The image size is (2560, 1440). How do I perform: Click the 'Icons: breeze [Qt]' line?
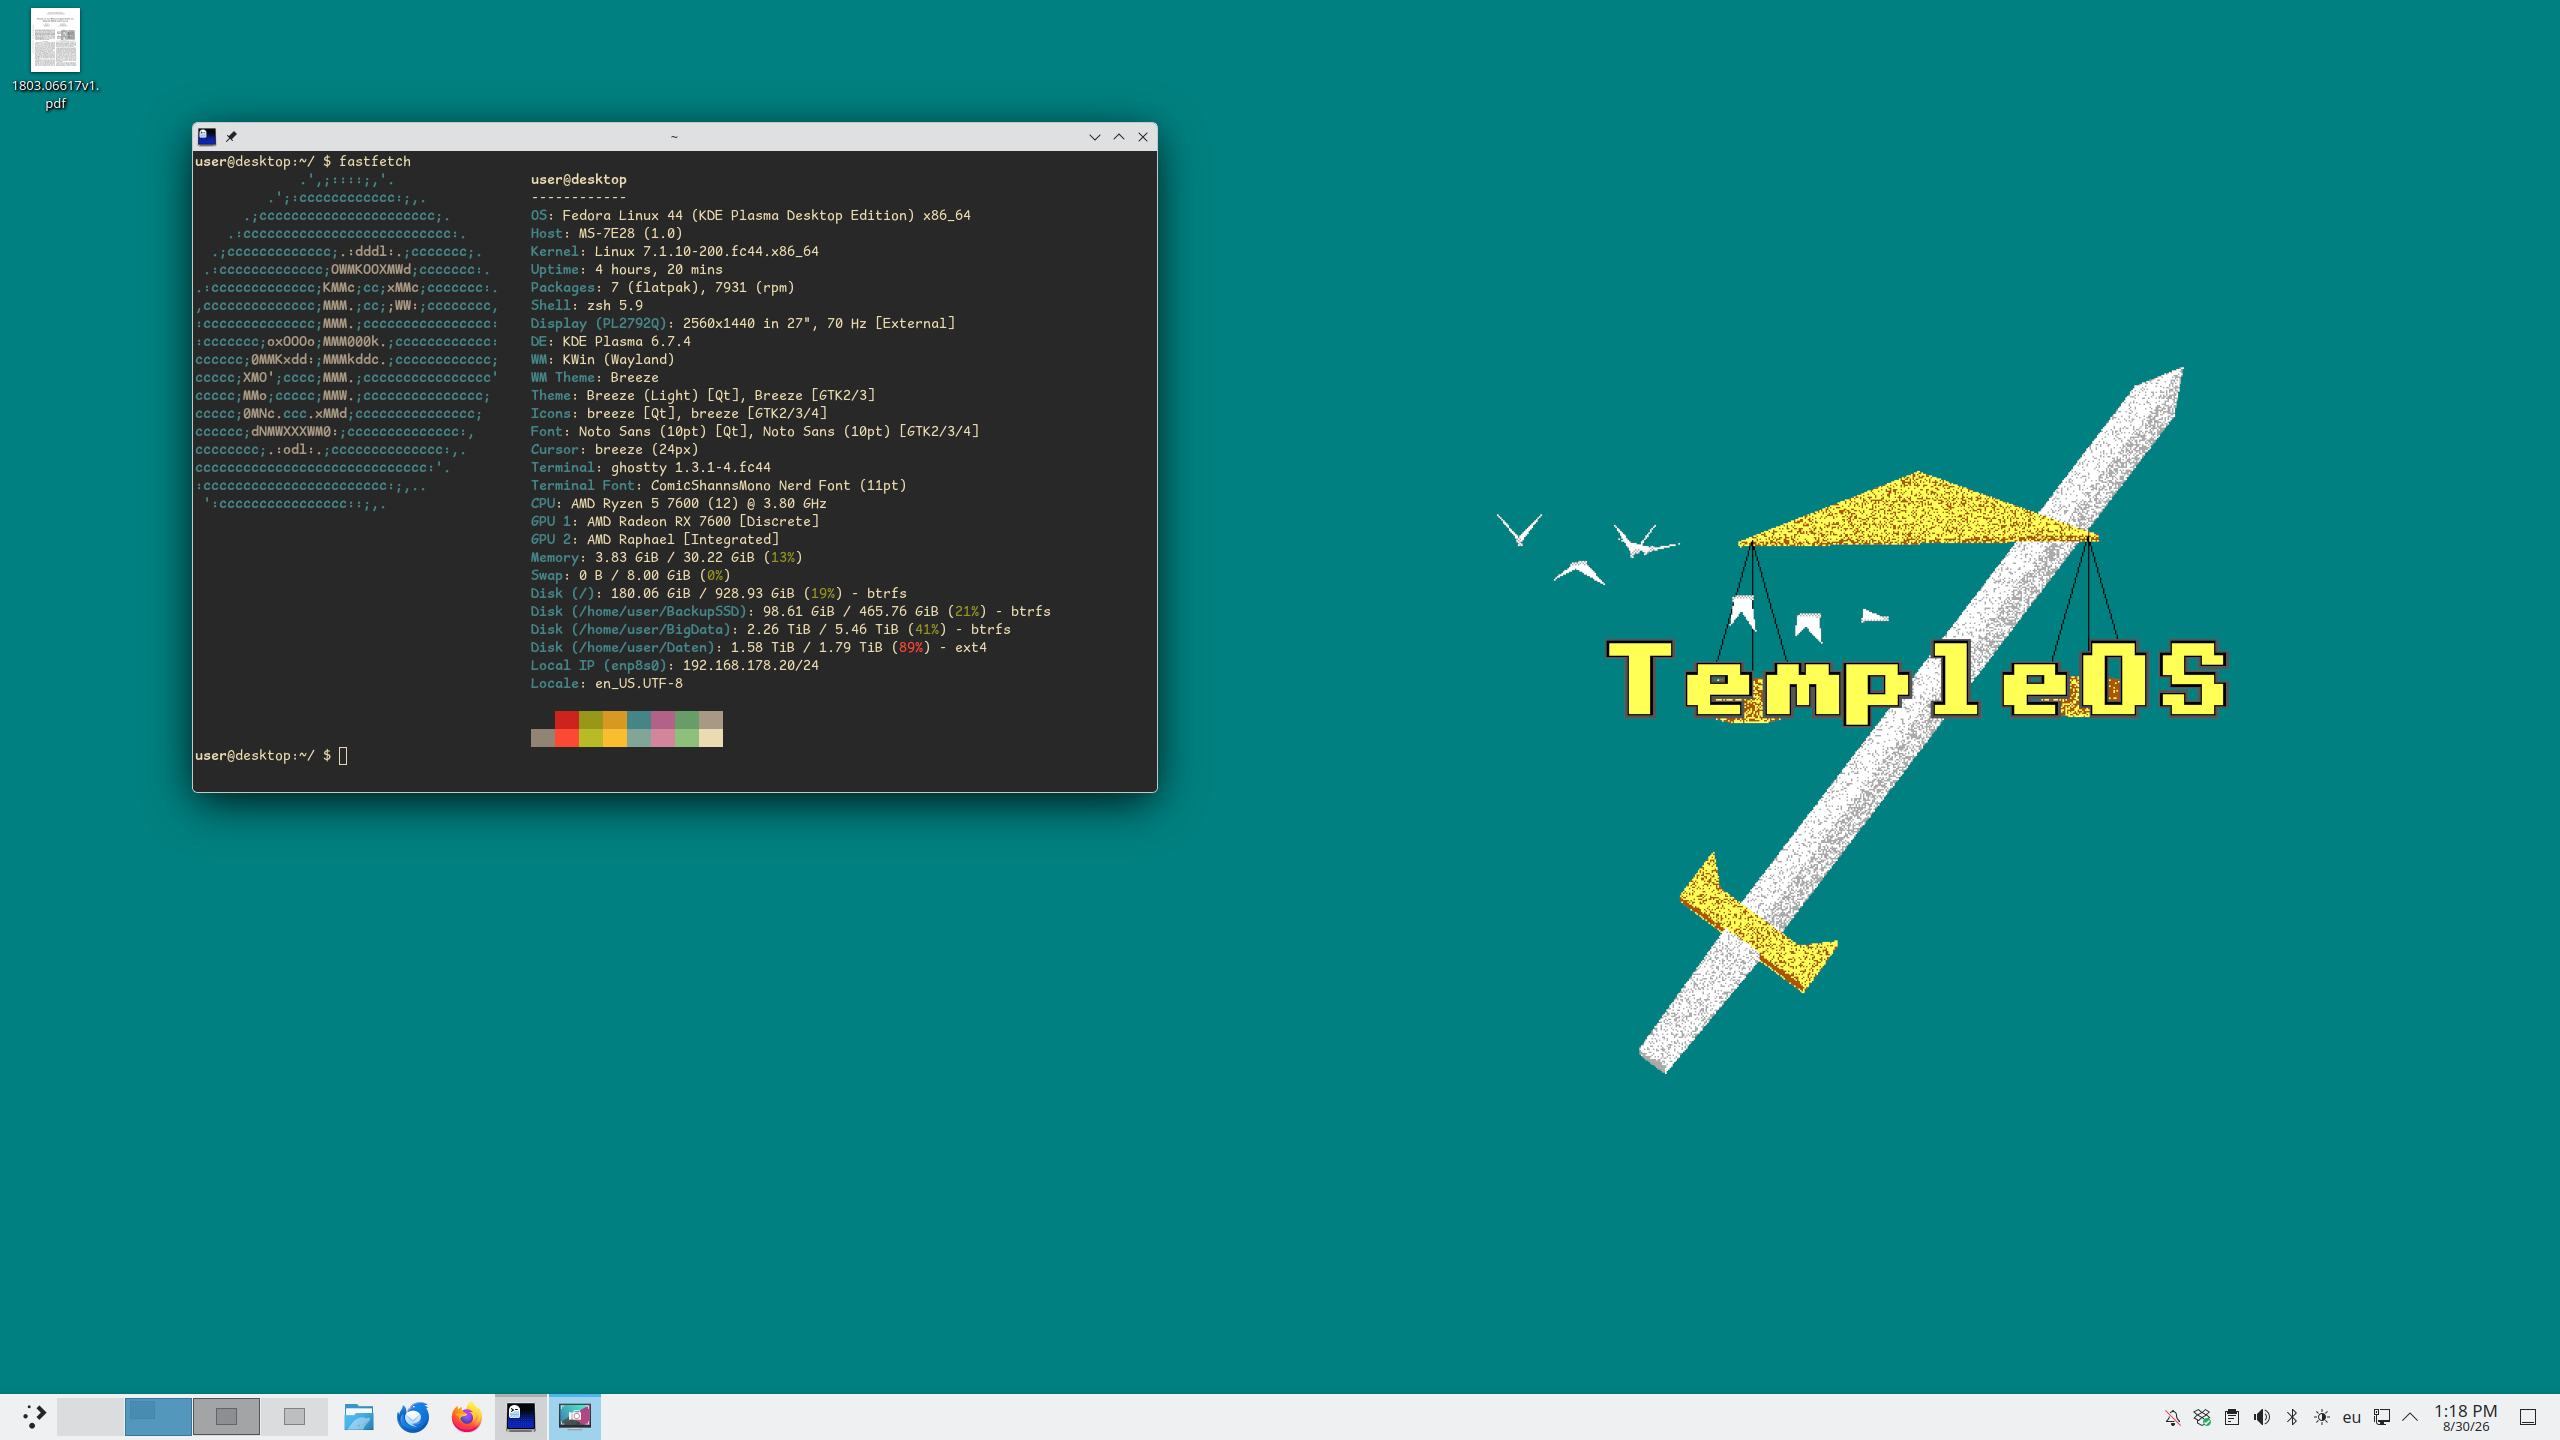[679, 413]
